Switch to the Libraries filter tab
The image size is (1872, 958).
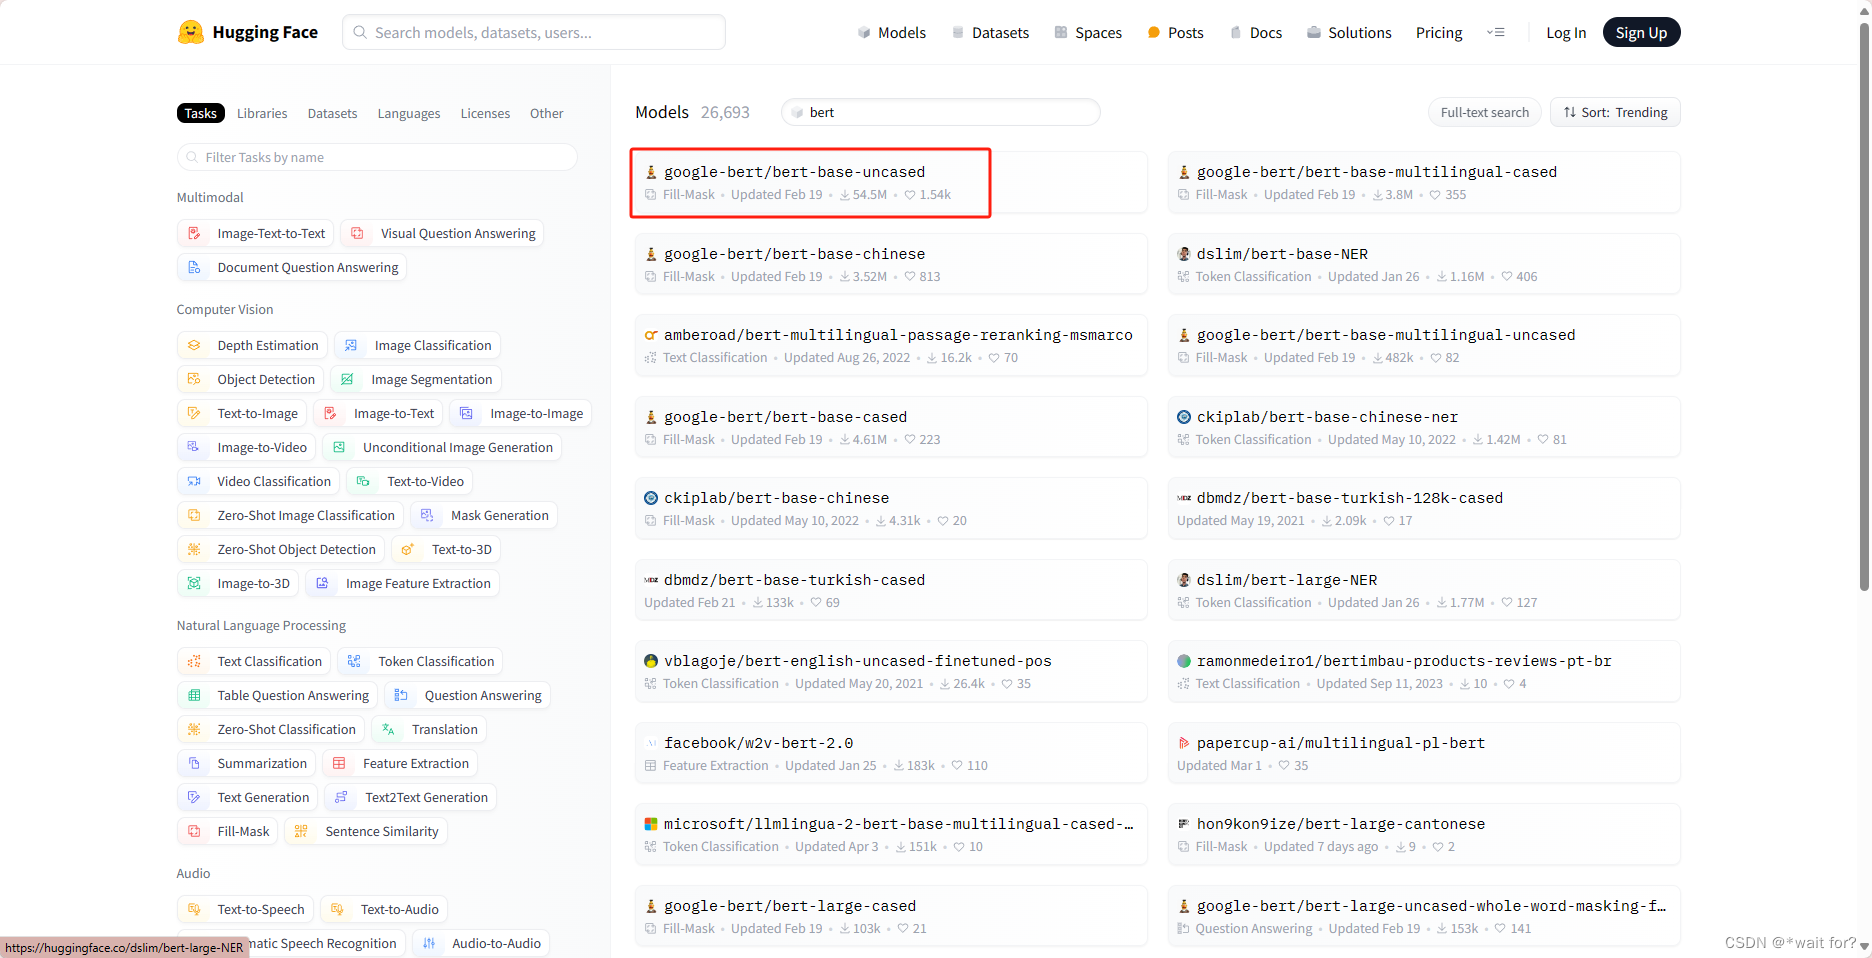tap(262, 113)
